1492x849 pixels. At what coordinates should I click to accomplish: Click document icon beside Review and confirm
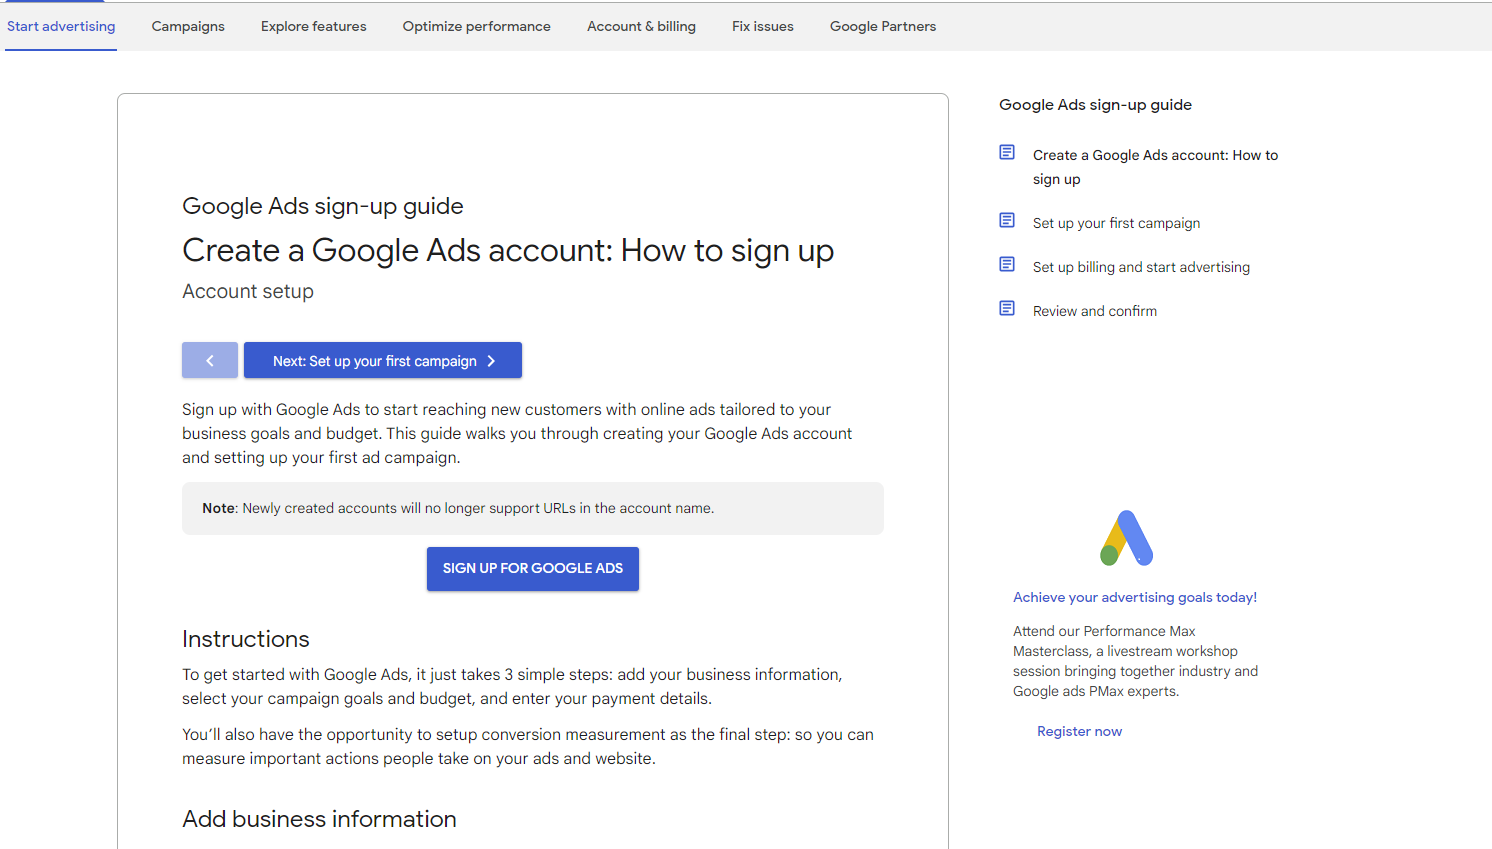click(1007, 308)
